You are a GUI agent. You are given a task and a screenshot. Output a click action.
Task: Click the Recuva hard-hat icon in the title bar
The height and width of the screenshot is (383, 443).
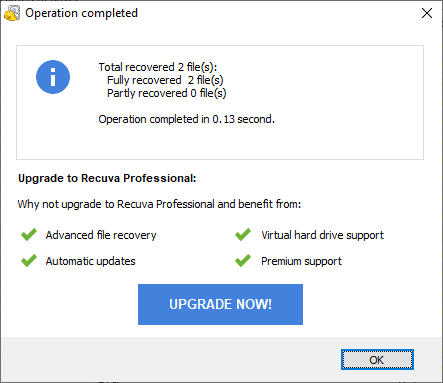[12, 13]
